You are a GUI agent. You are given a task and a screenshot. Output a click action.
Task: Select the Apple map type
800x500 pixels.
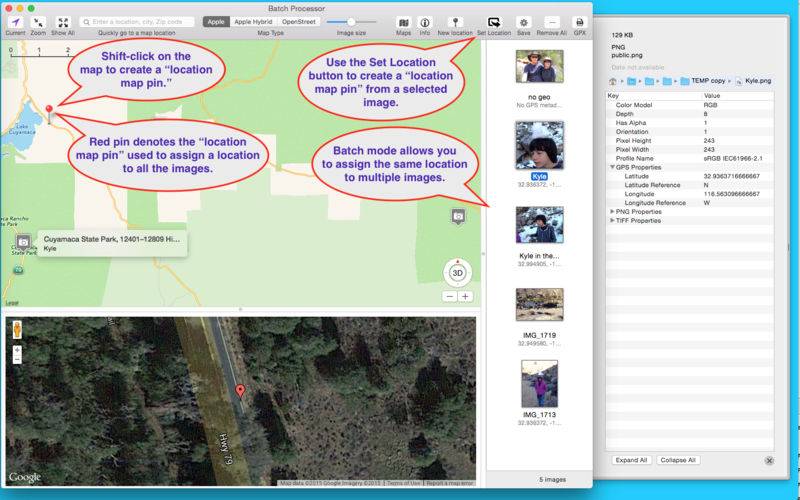pos(216,22)
